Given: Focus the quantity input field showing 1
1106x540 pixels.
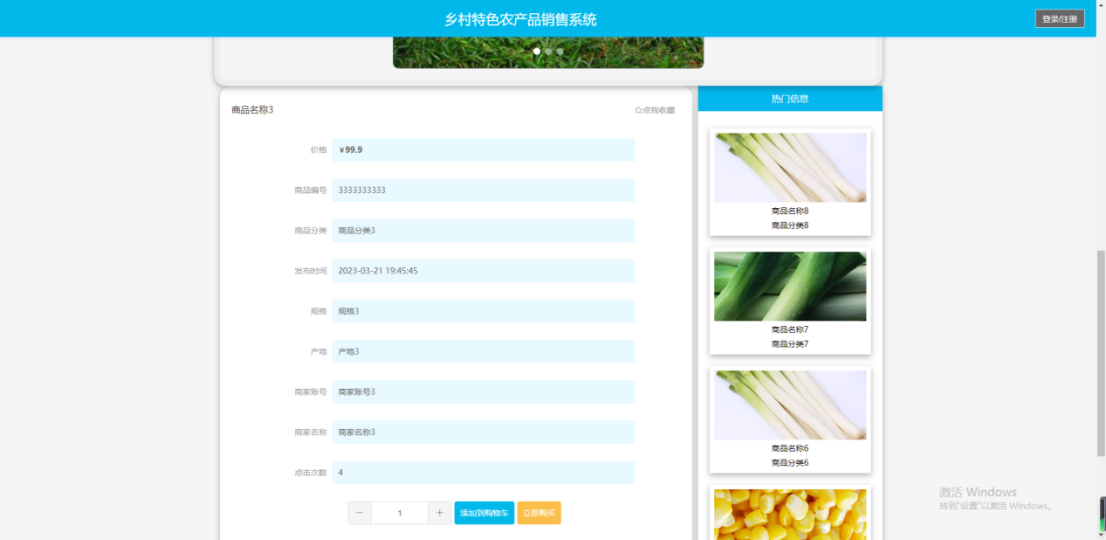Looking at the screenshot, I should [400, 513].
